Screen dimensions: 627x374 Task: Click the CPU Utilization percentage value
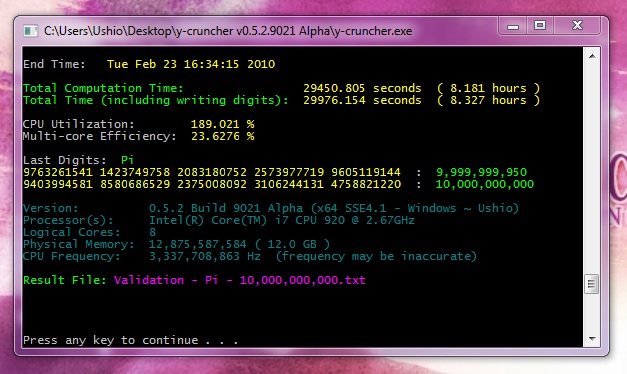click(x=222, y=124)
